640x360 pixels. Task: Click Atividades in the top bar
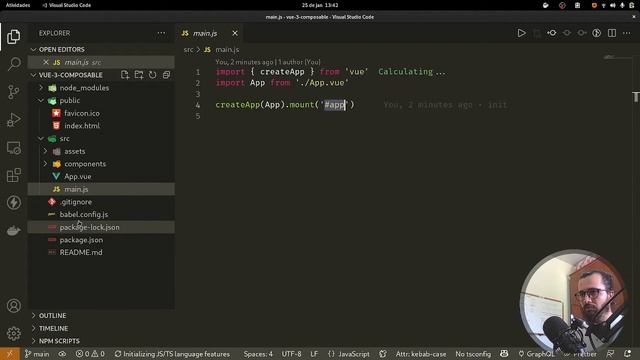18,5
